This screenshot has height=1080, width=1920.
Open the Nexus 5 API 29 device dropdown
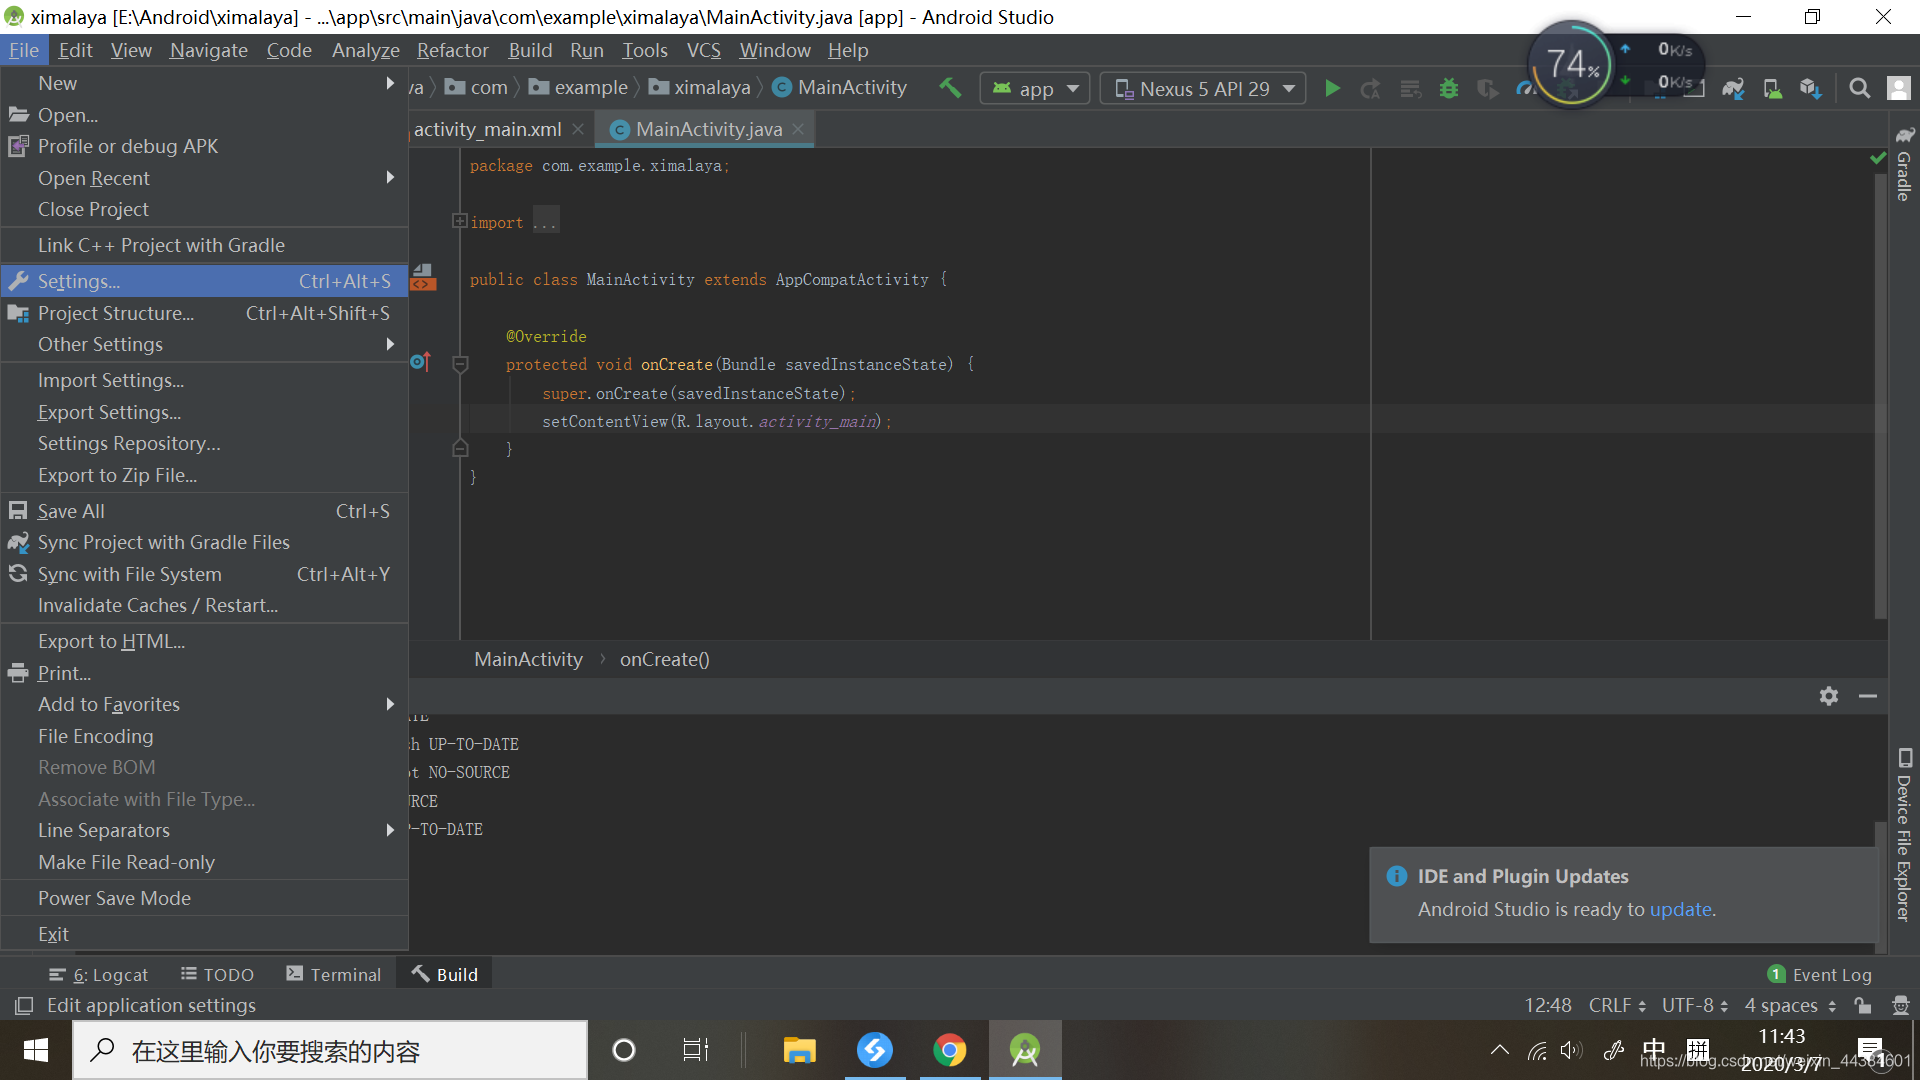tap(1204, 89)
